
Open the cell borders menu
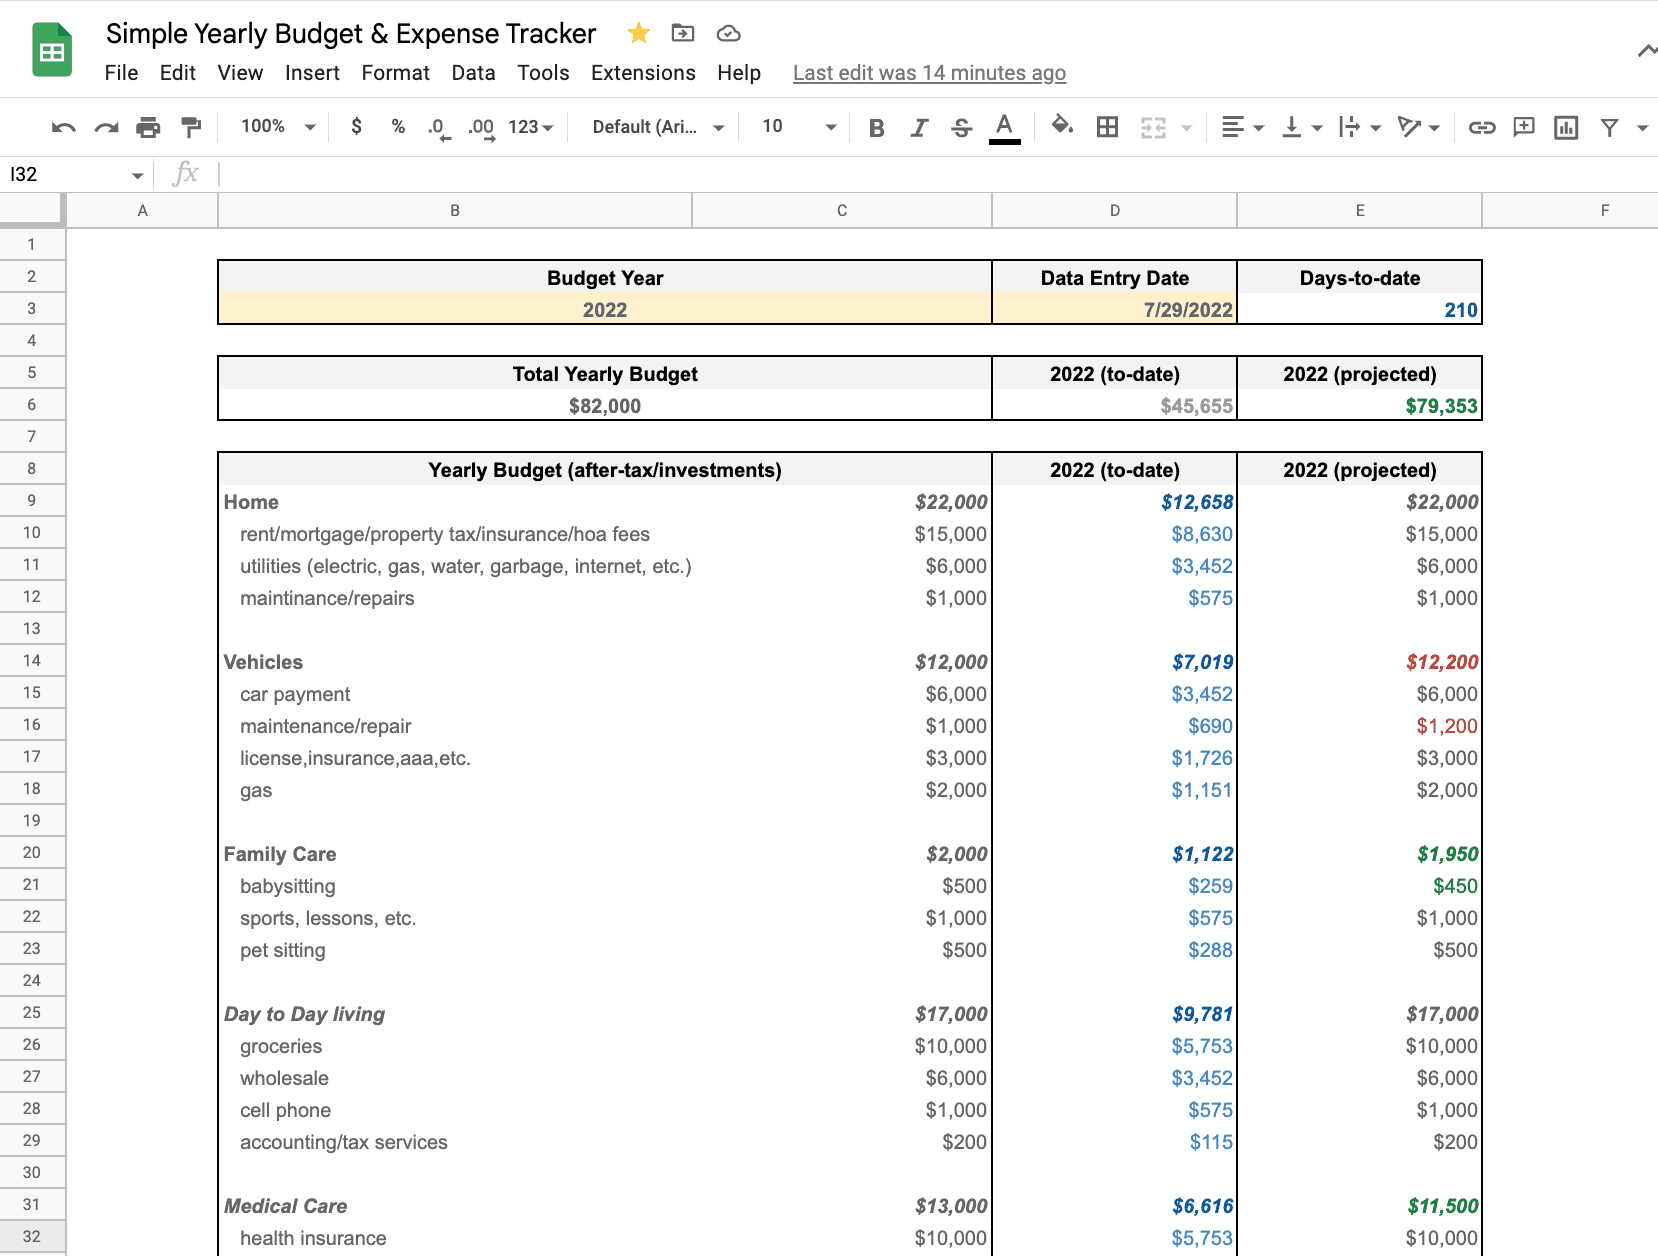pos(1107,127)
